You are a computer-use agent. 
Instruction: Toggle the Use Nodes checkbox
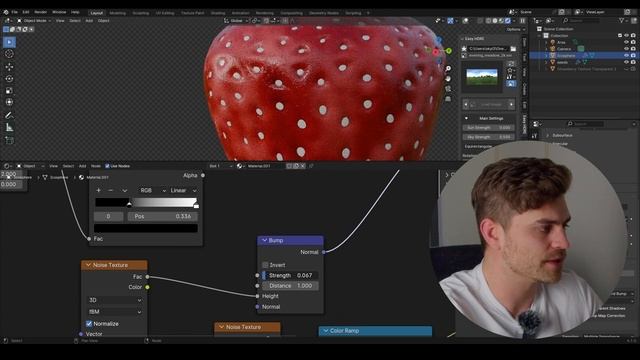pos(107,166)
